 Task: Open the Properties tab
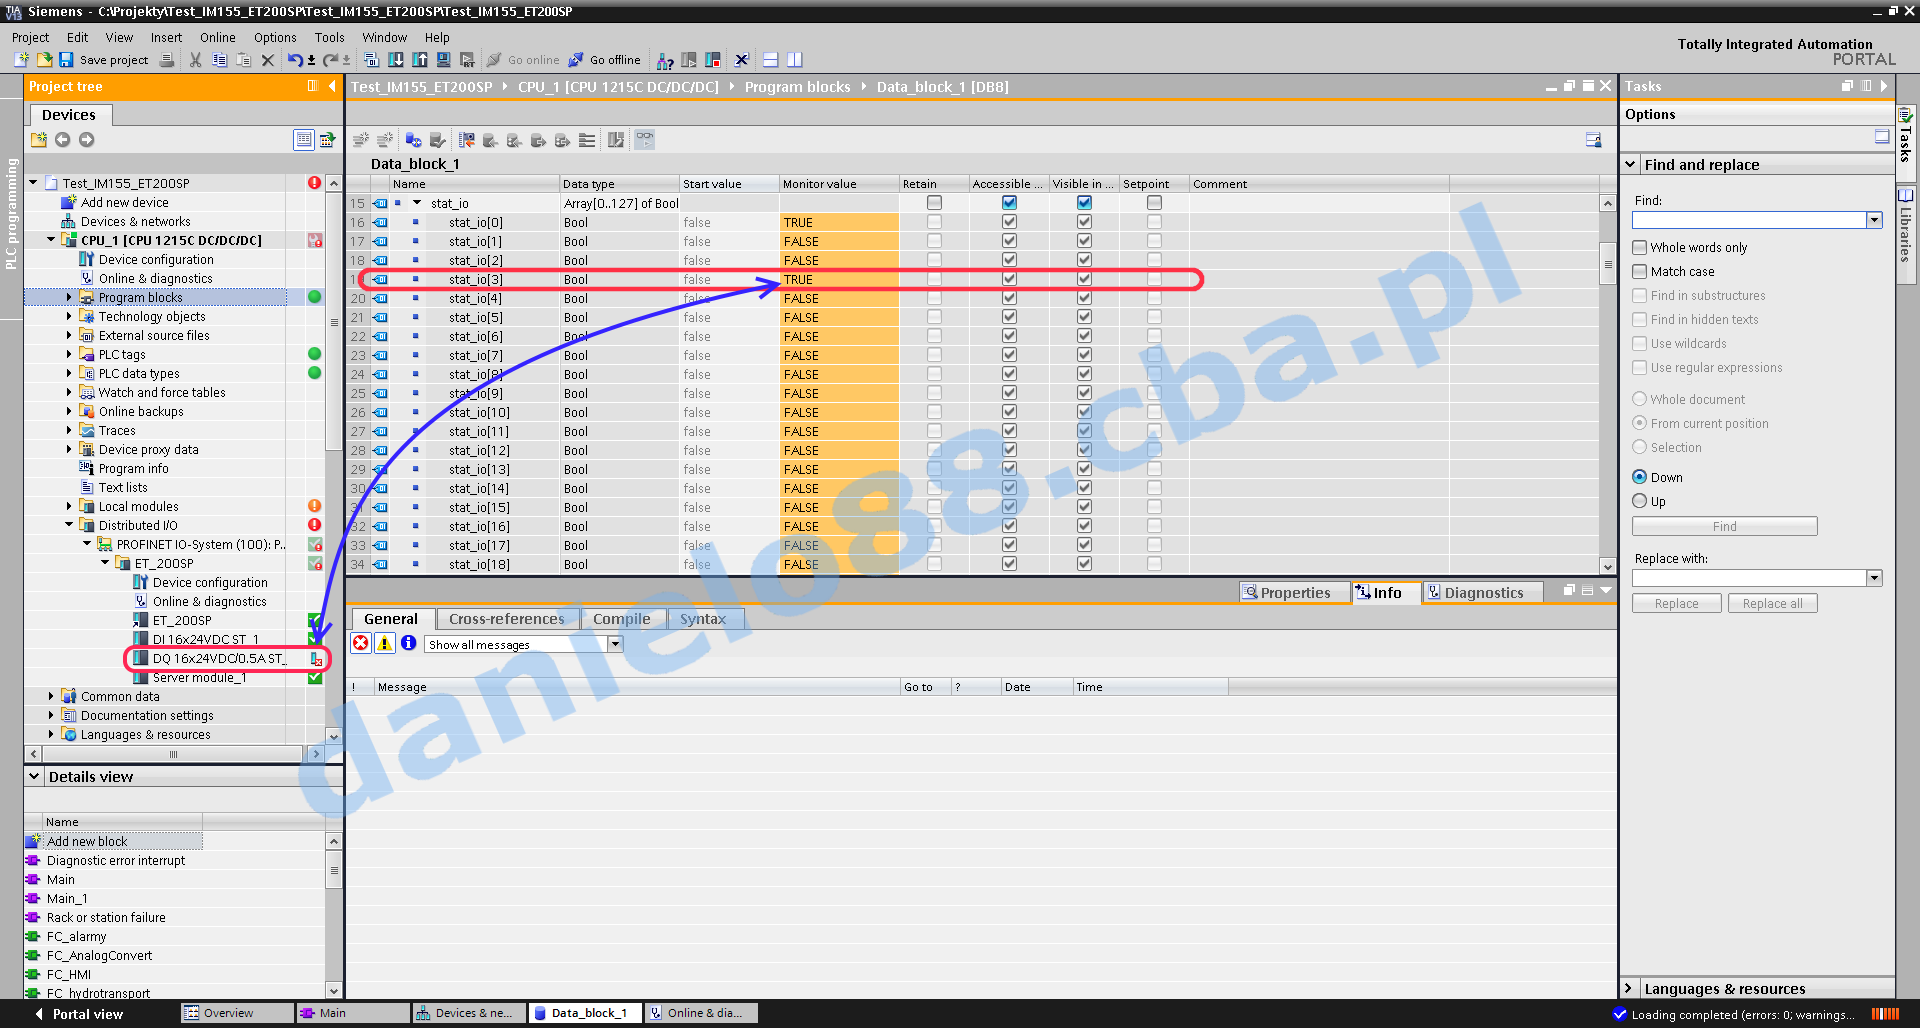tap(1295, 593)
